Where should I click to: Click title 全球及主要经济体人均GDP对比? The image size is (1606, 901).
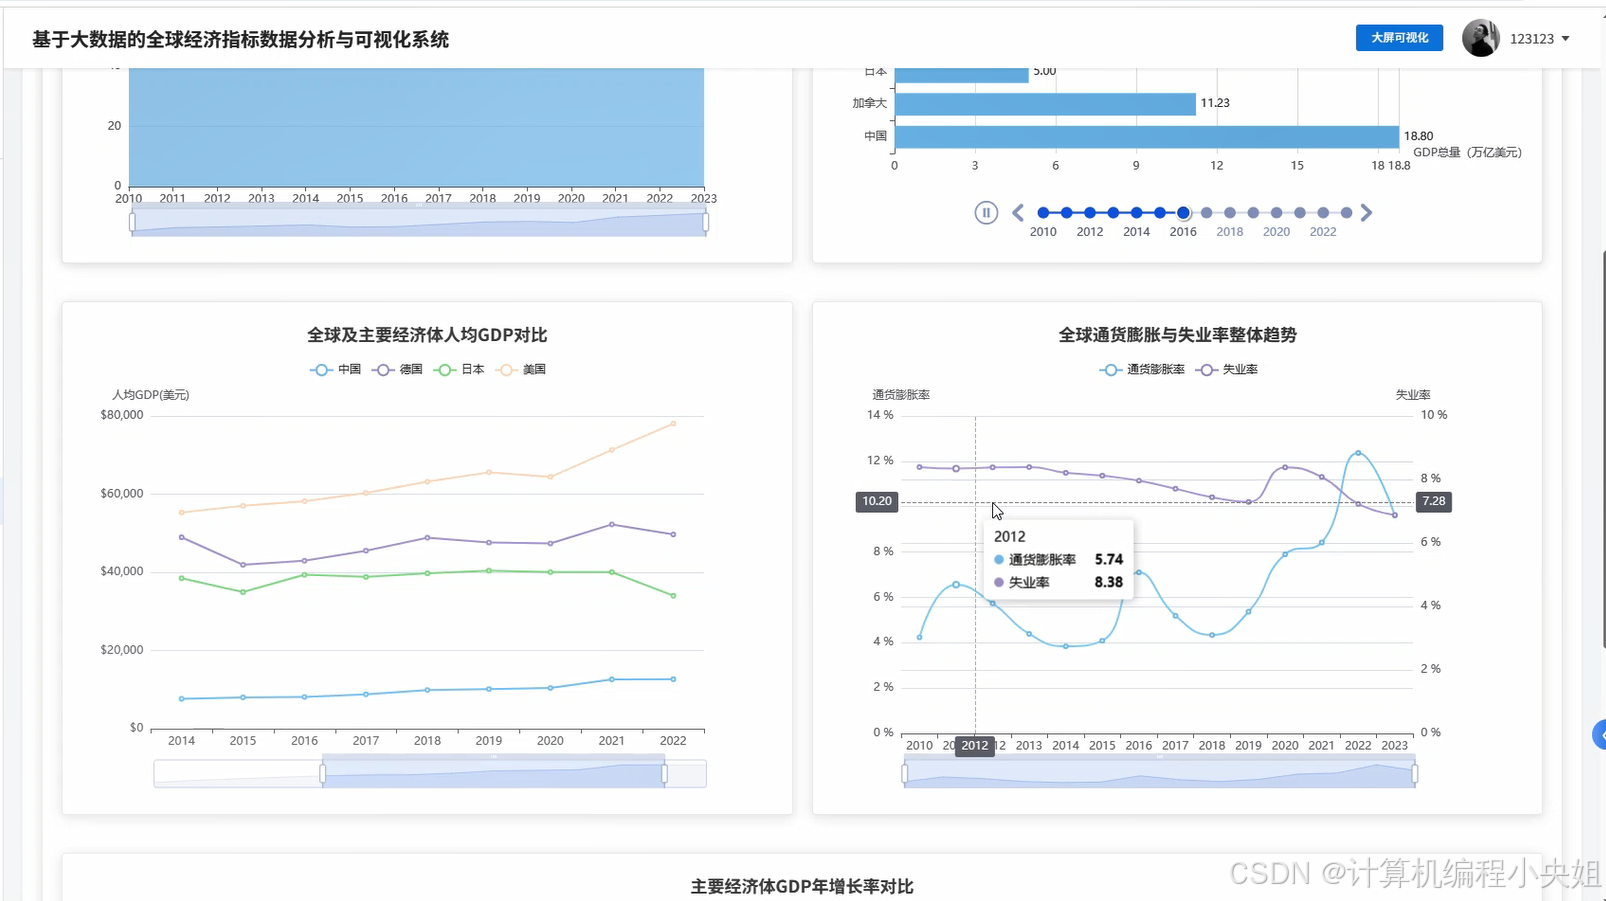point(427,335)
